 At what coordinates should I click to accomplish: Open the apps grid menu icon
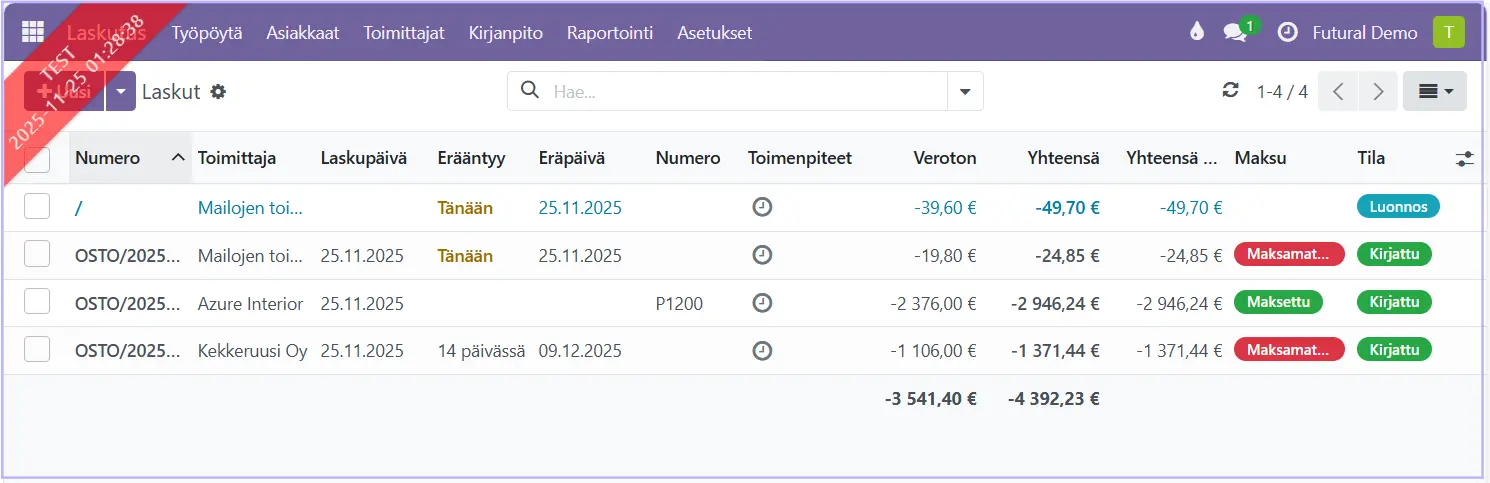[x=32, y=32]
